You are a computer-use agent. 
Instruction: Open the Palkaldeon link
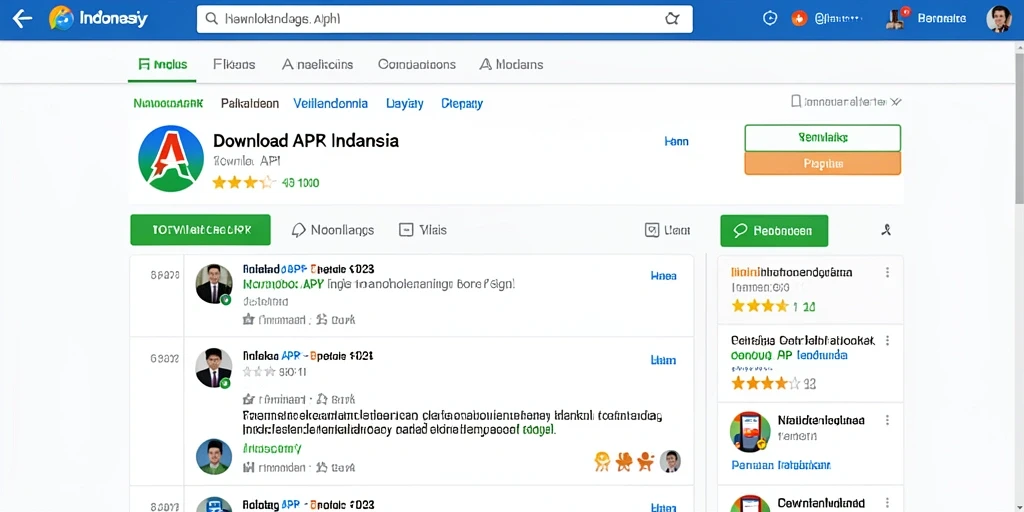coord(249,103)
